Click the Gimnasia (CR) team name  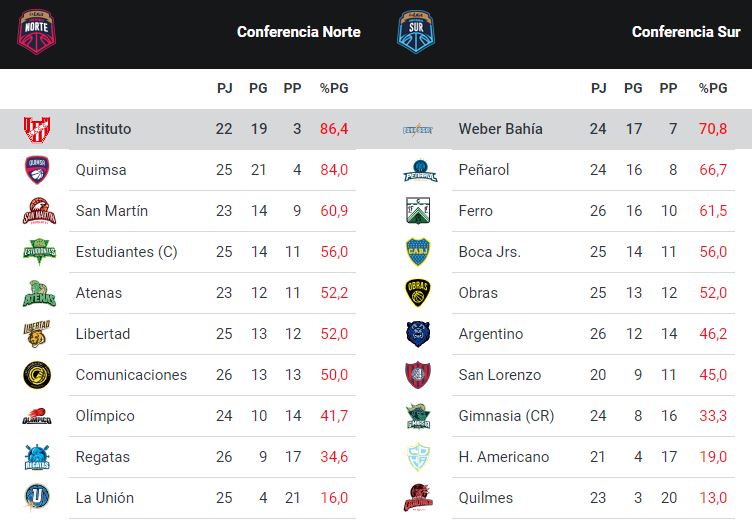tap(506, 416)
